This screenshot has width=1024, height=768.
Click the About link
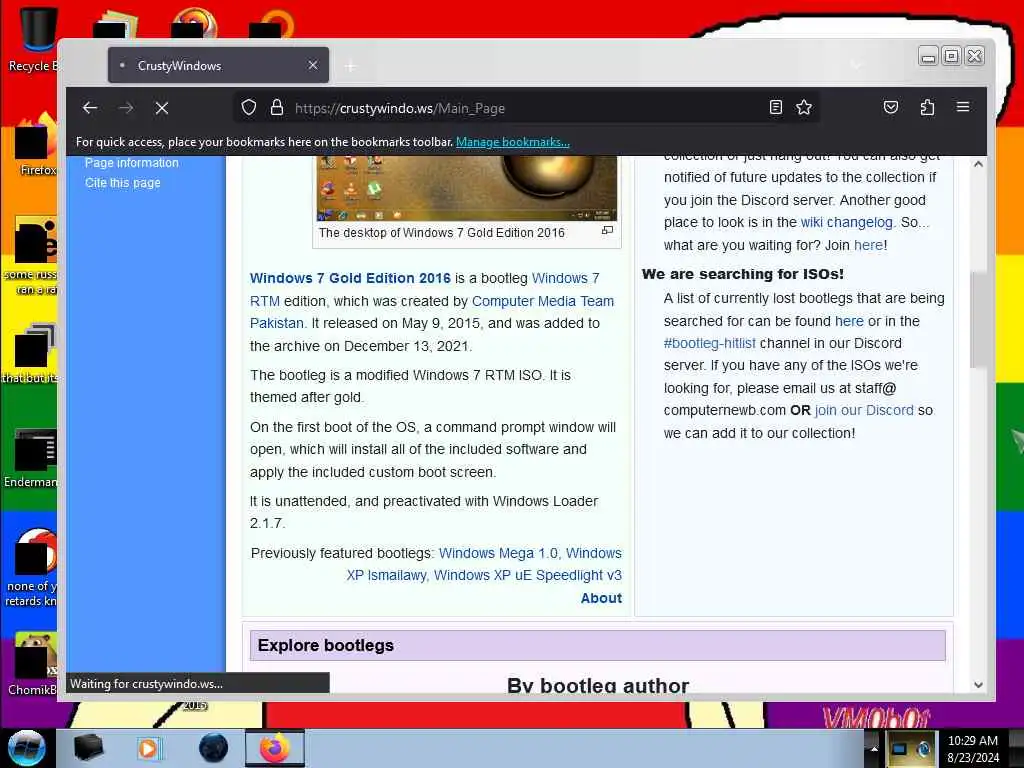coord(601,598)
